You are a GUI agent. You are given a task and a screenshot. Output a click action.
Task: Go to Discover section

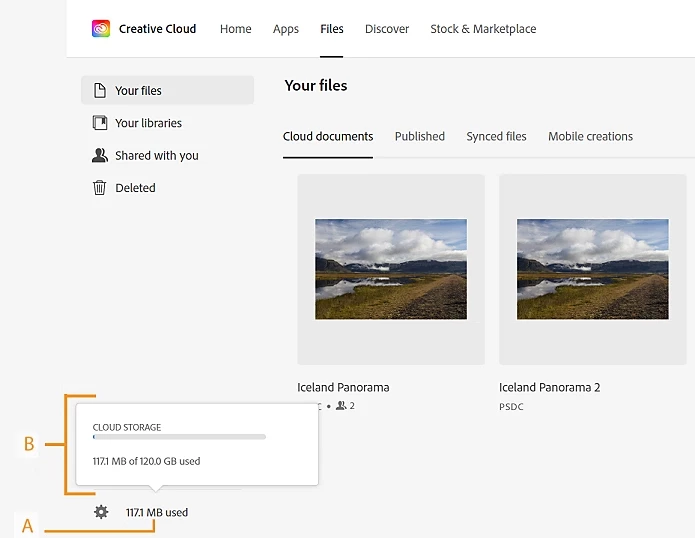pos(387,29)
